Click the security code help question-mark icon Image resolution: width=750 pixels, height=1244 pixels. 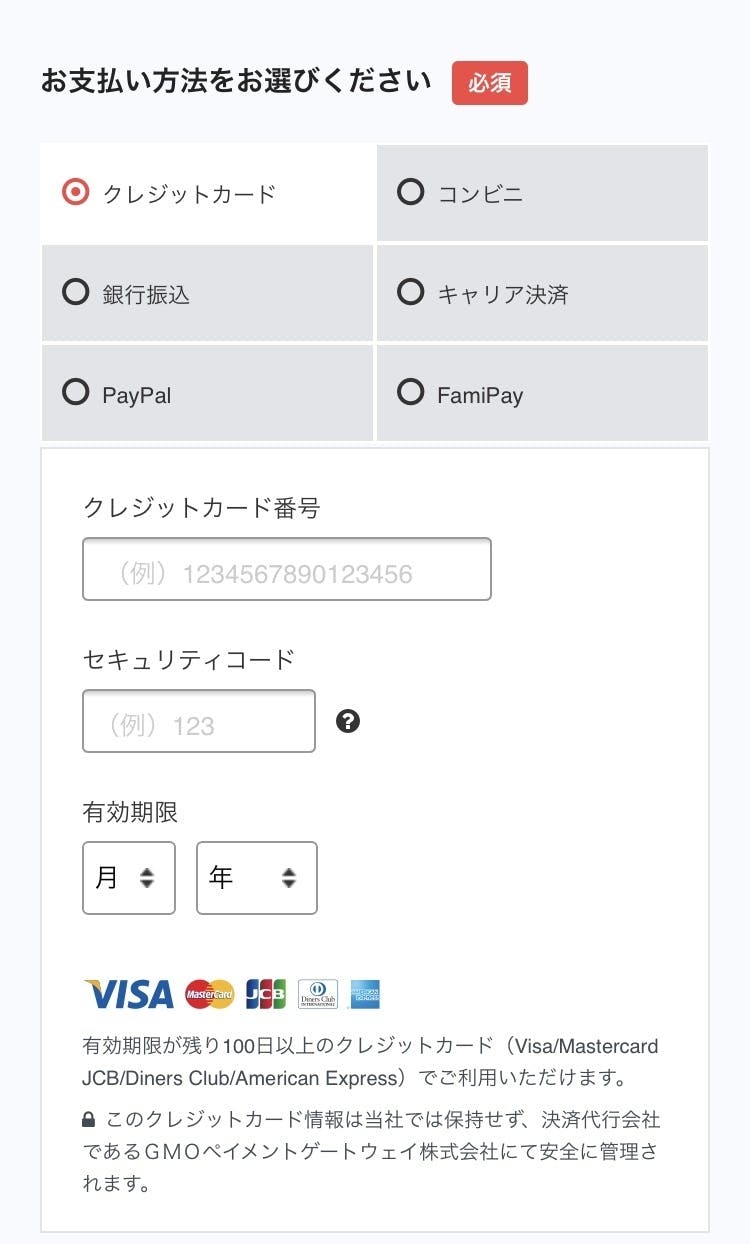pyautogui.click(x=348, y=721)
